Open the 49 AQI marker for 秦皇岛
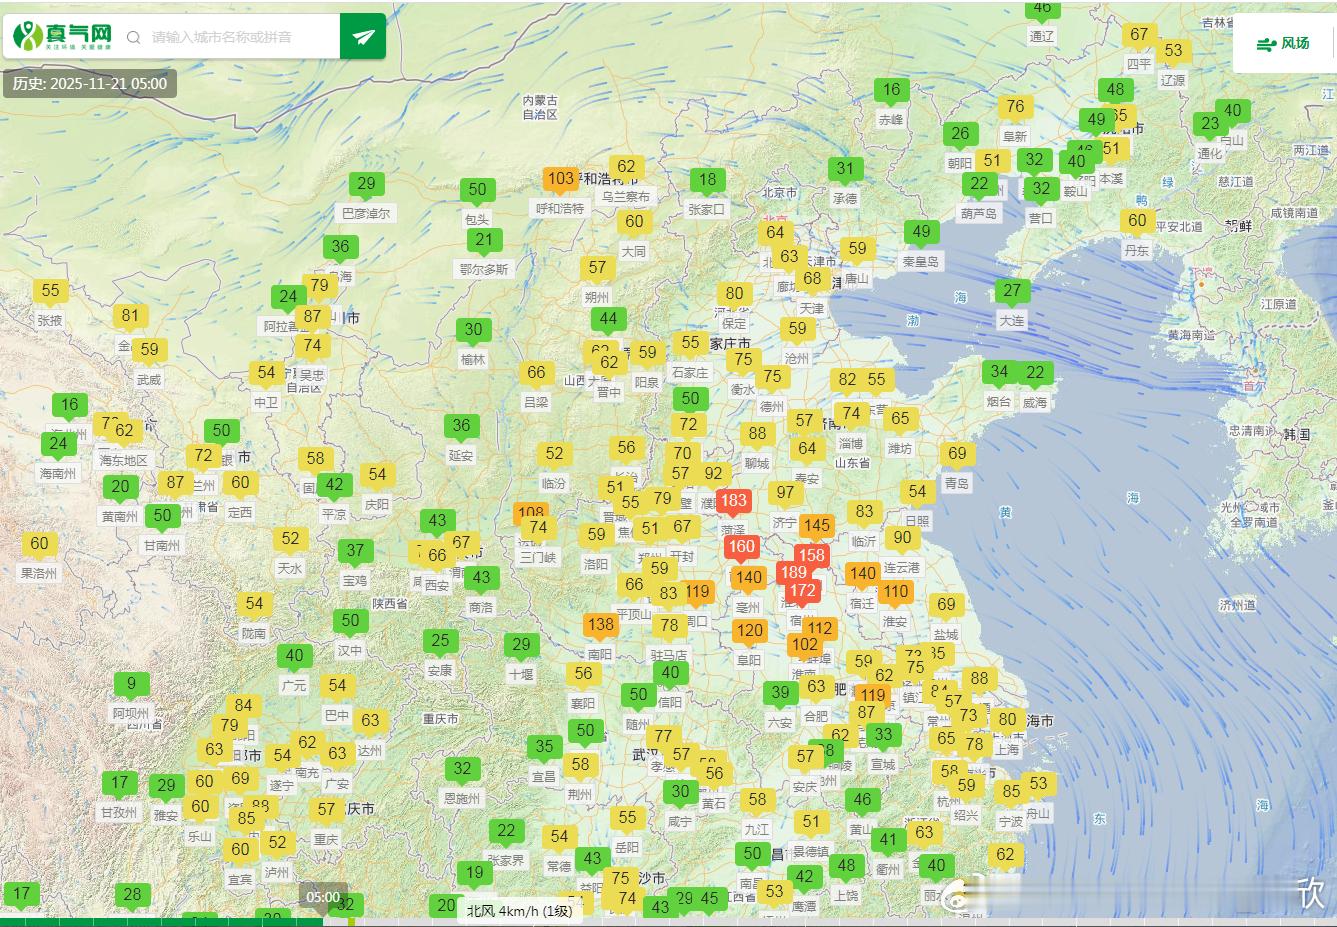Viewport: 1337px width, 927px height. [922, 232]
